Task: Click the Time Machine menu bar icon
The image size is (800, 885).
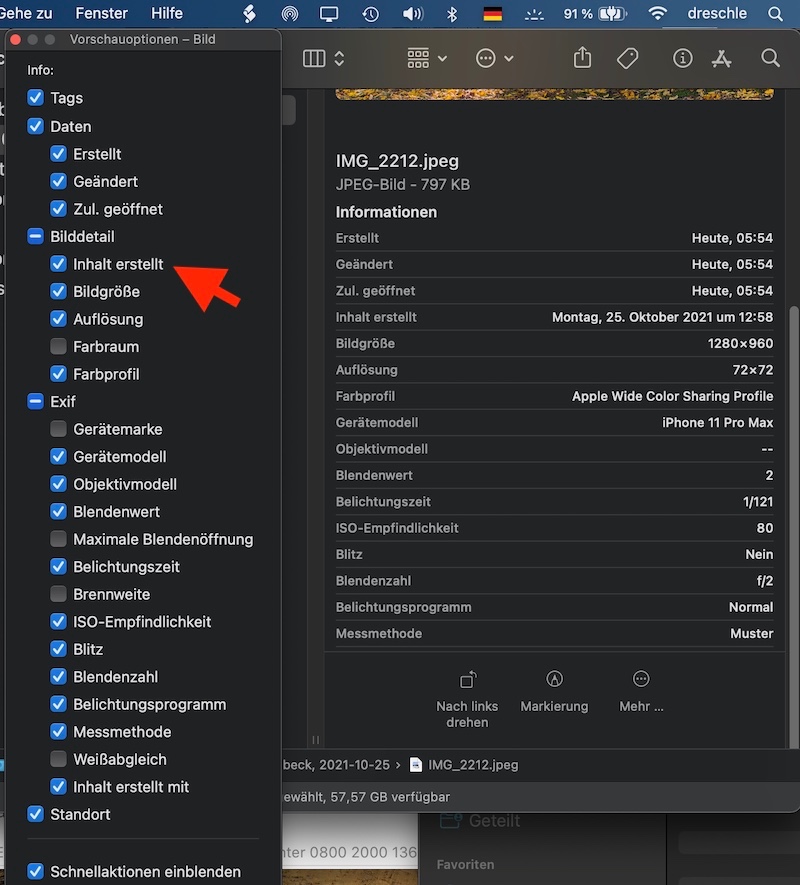Action: (x=371, y=14)
